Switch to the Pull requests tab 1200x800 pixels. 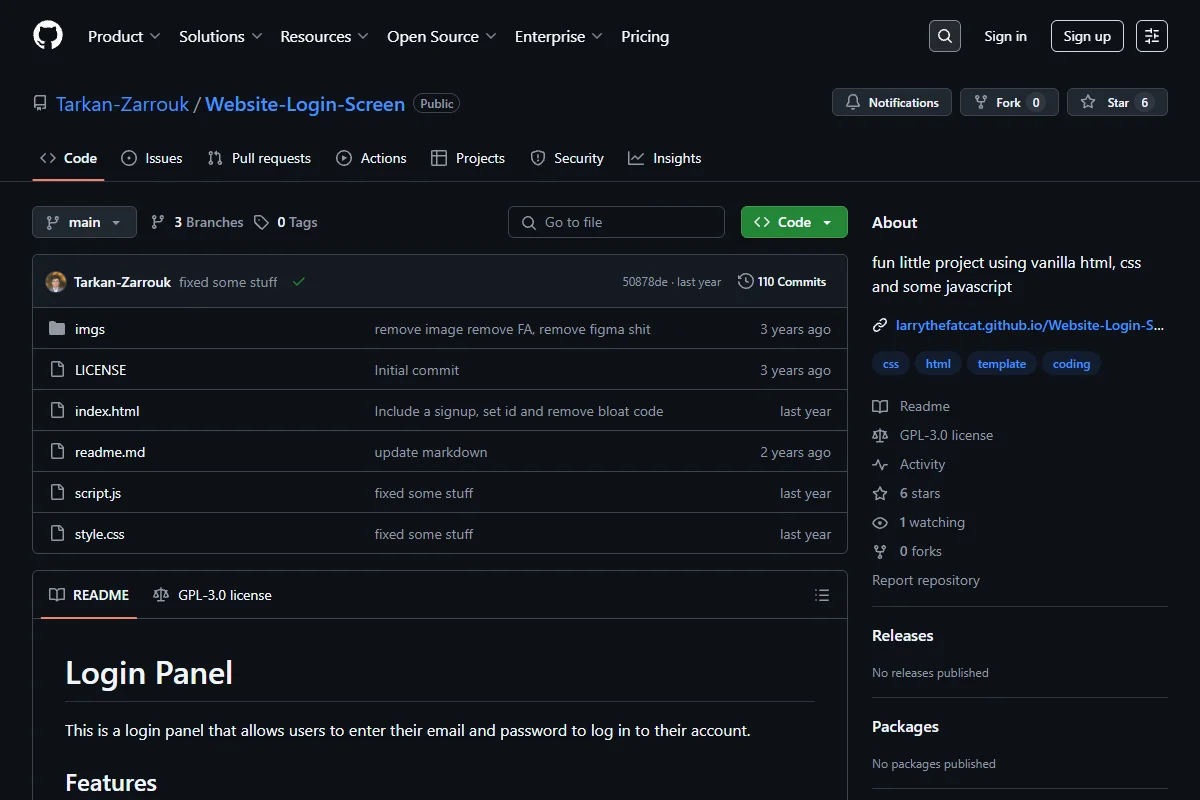click(259, 158)
